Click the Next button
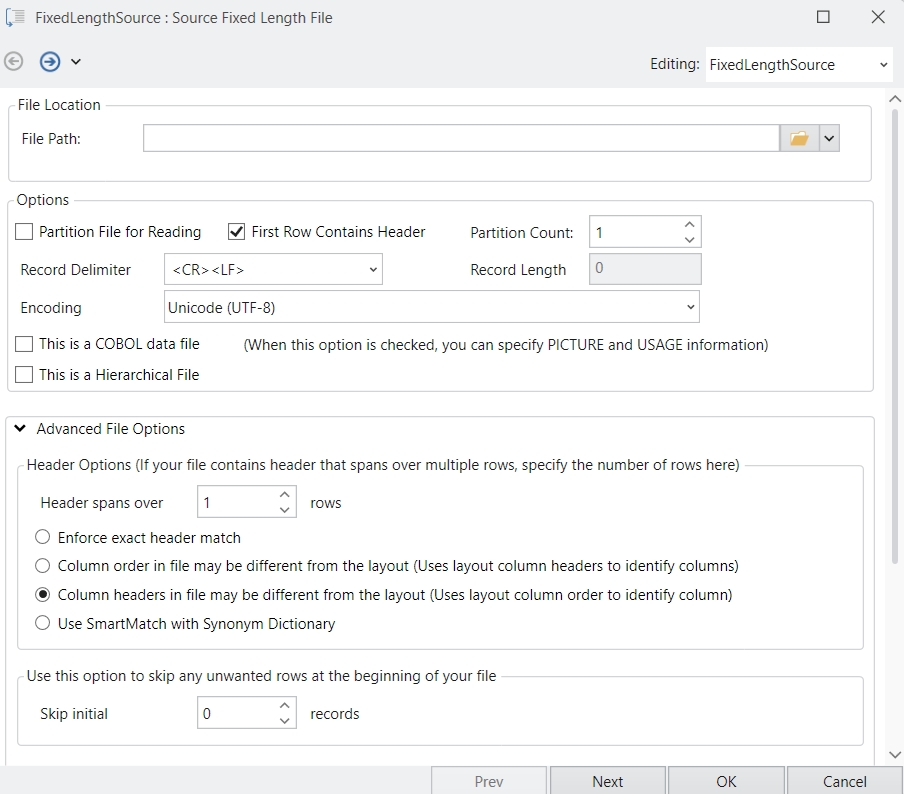 pos(607,781)
